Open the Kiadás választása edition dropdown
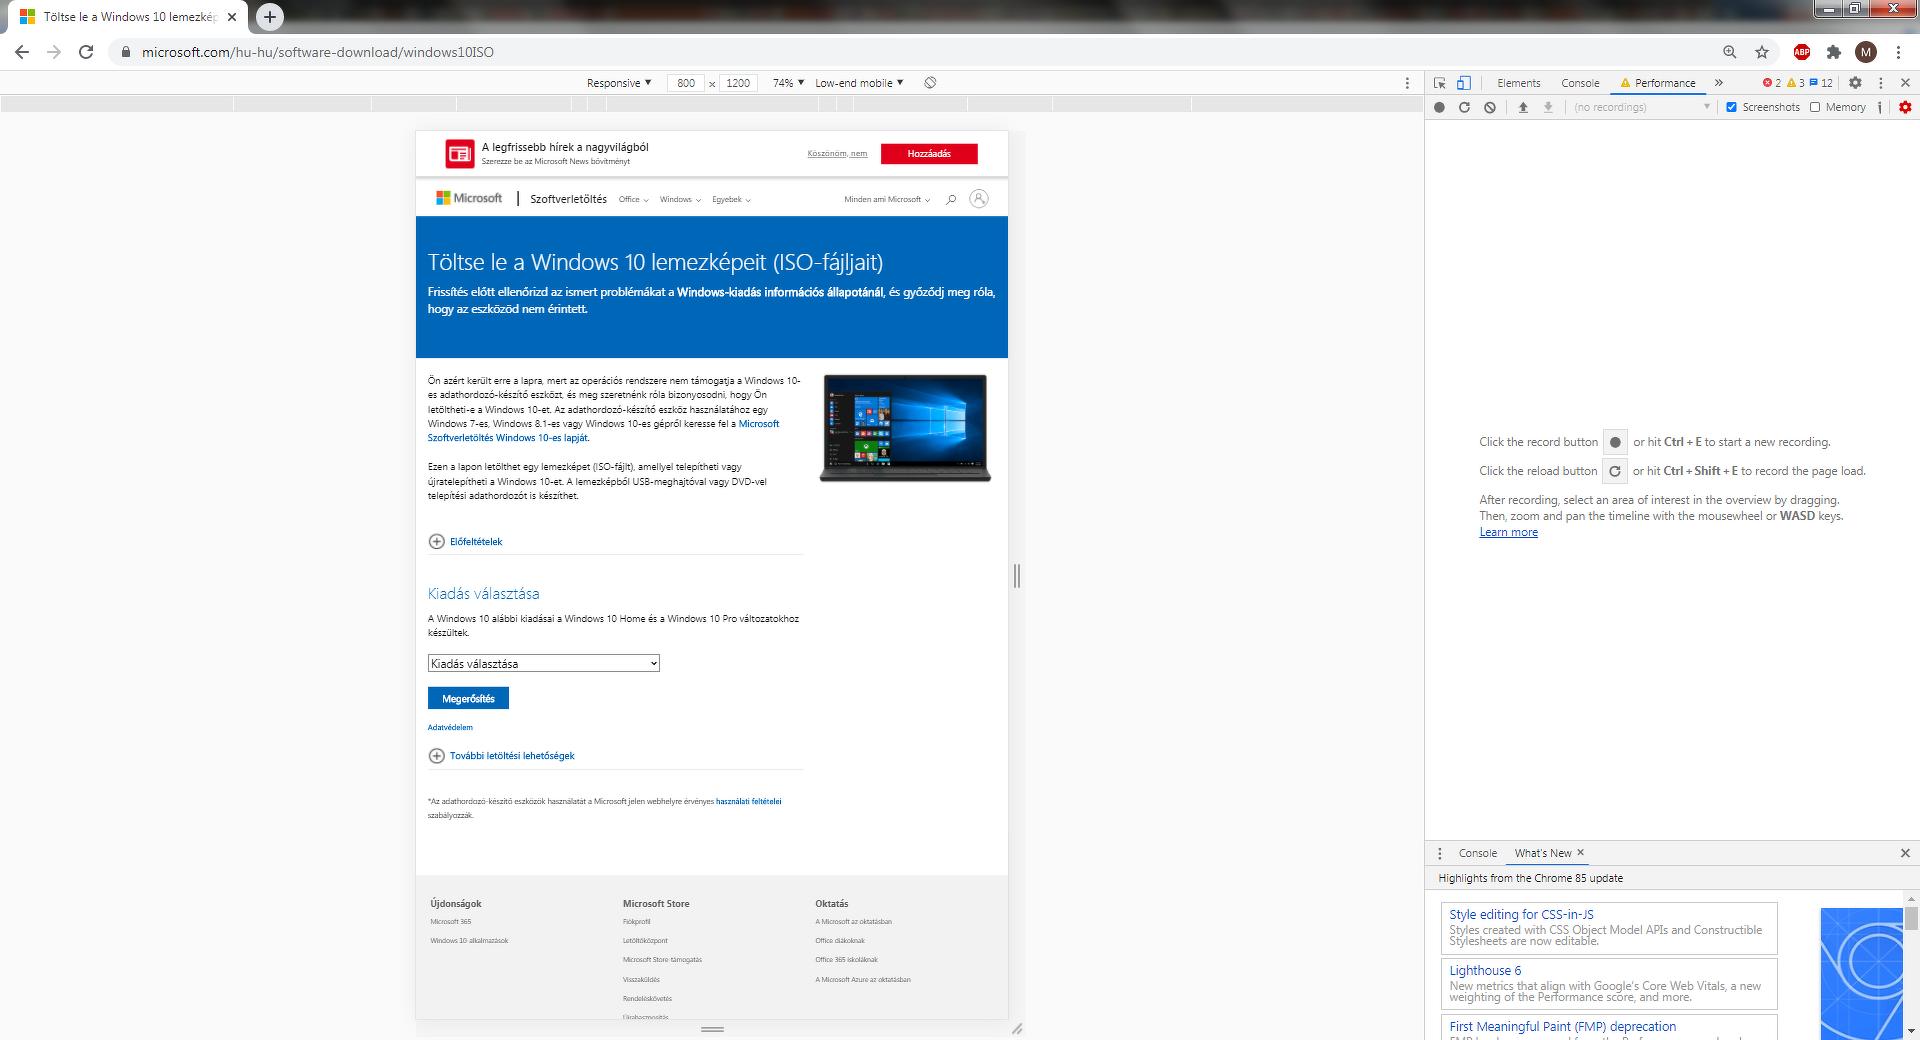 point(544,663)
